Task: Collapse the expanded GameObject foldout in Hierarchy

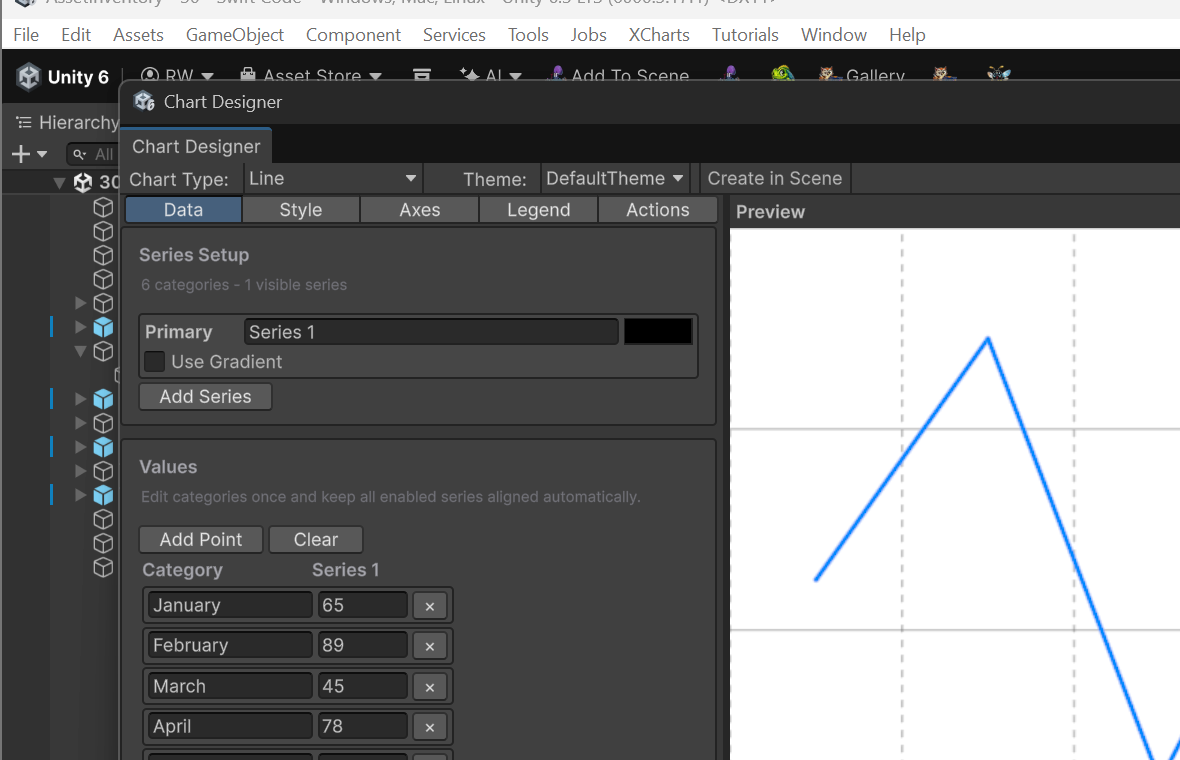Action: pos(81,351)
